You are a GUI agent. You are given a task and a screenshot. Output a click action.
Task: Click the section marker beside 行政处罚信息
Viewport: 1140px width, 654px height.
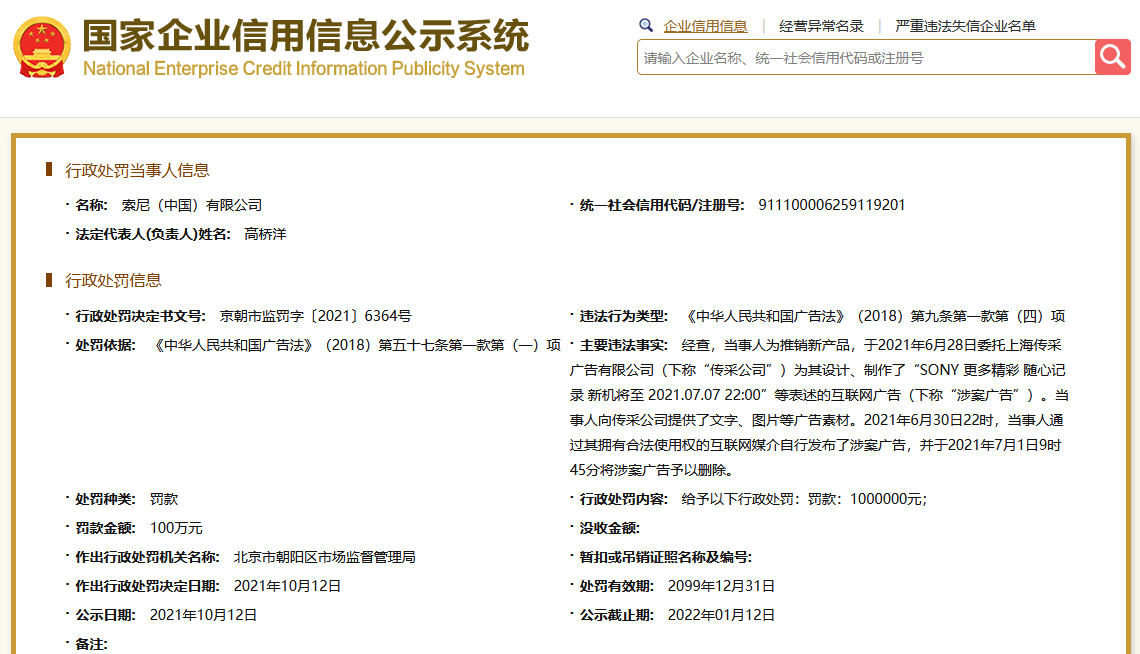pos(50,278)
